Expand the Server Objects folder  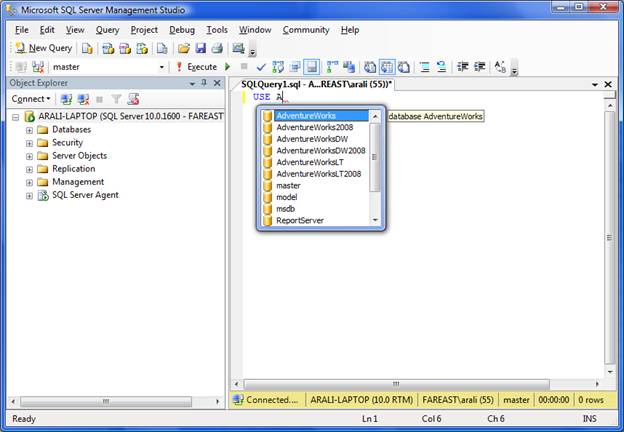29,156
